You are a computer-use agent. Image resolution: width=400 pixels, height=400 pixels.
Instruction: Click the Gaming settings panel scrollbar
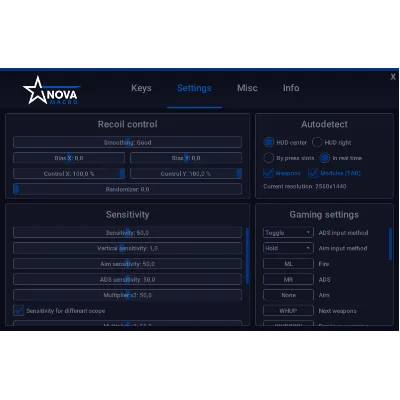click(390, 244)
